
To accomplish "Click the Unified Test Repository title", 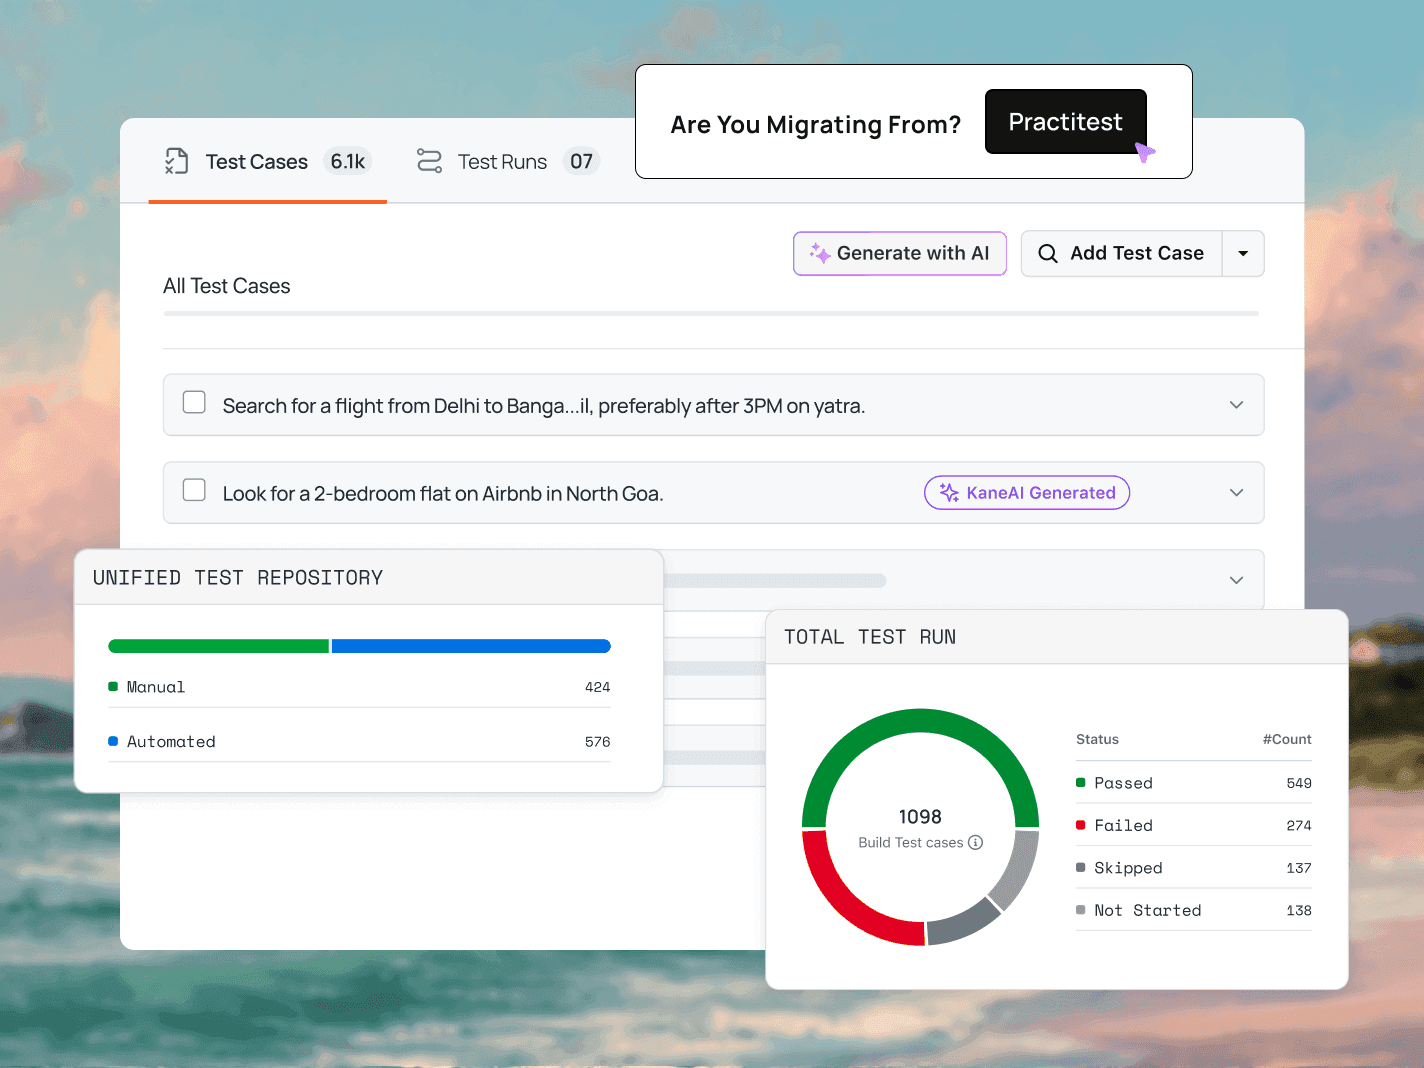I will coord(238,578).
